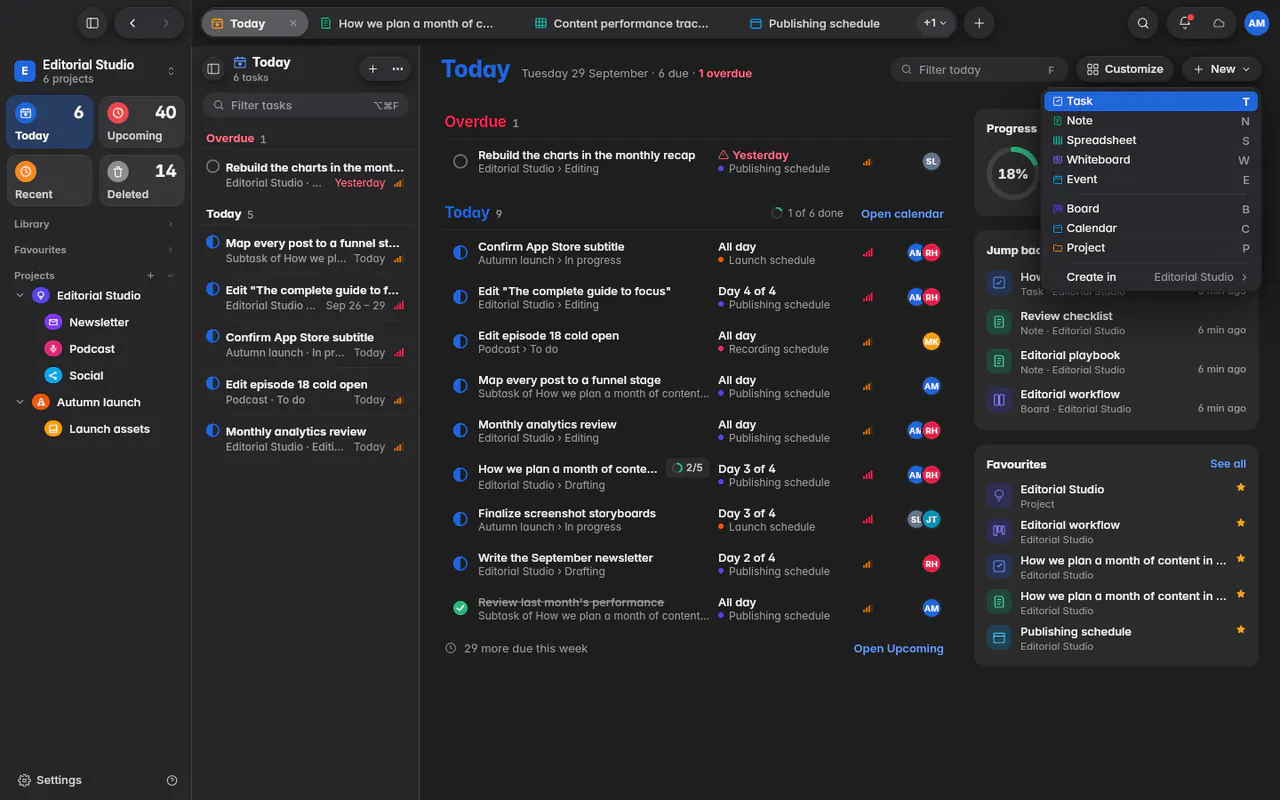Uncheck Review last month's performance

point(460,608)
